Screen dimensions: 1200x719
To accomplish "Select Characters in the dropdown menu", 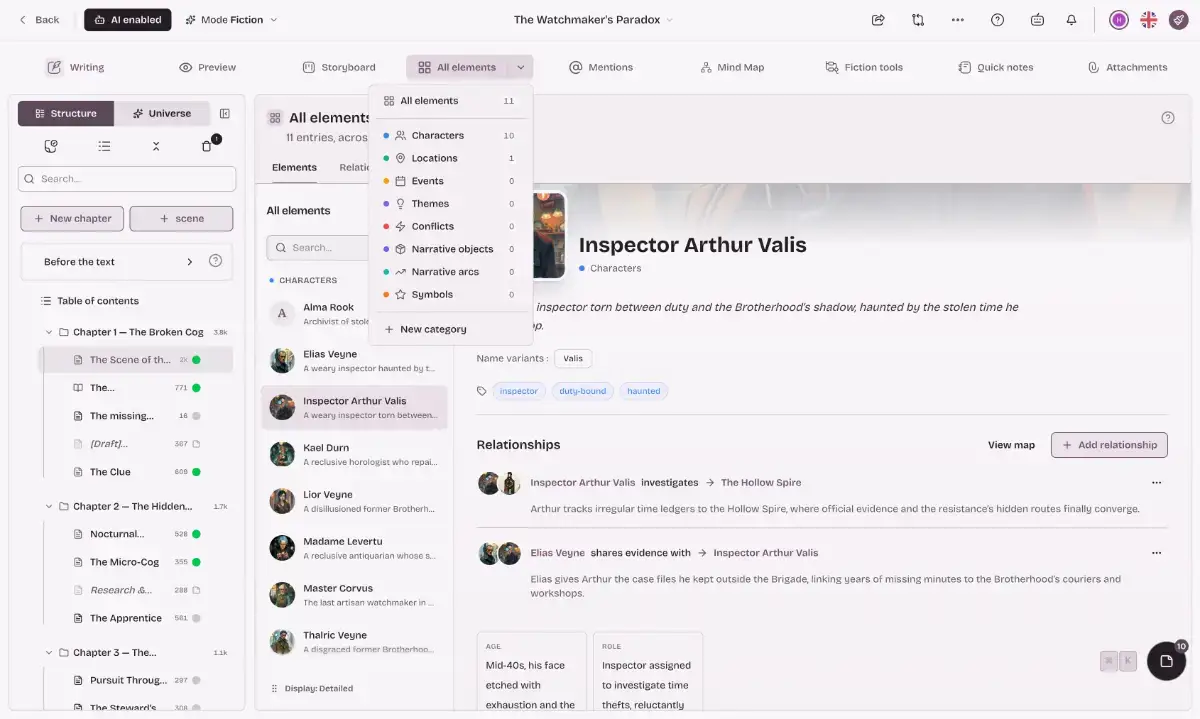I will [x=450, y=135].
